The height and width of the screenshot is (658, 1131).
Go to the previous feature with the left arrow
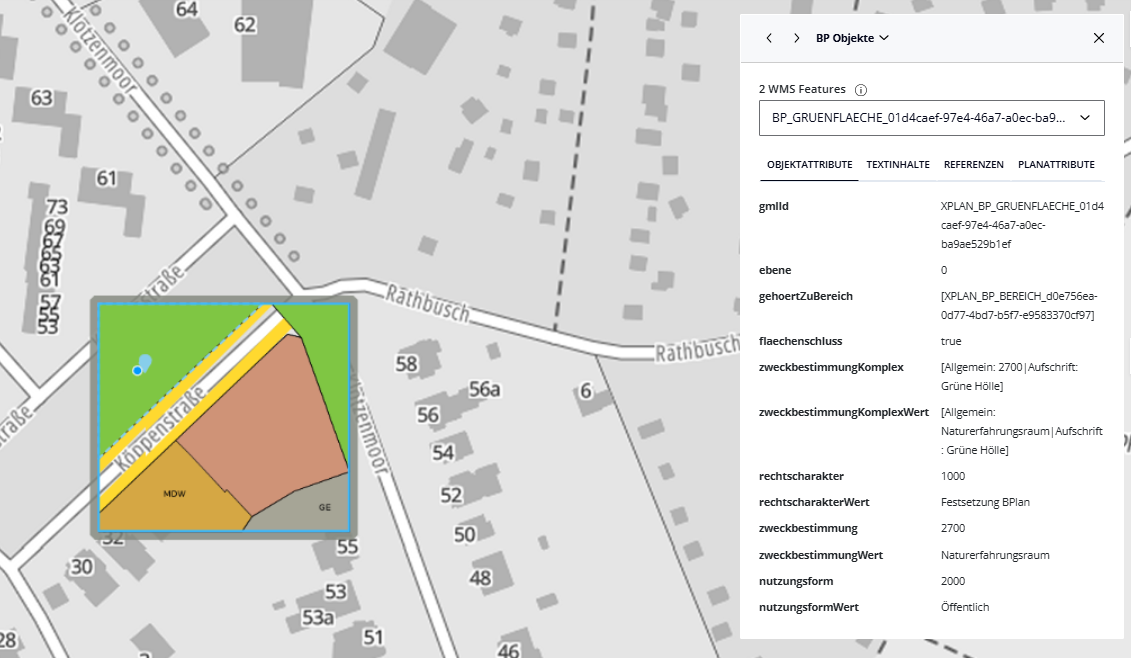tap(768, 38)
